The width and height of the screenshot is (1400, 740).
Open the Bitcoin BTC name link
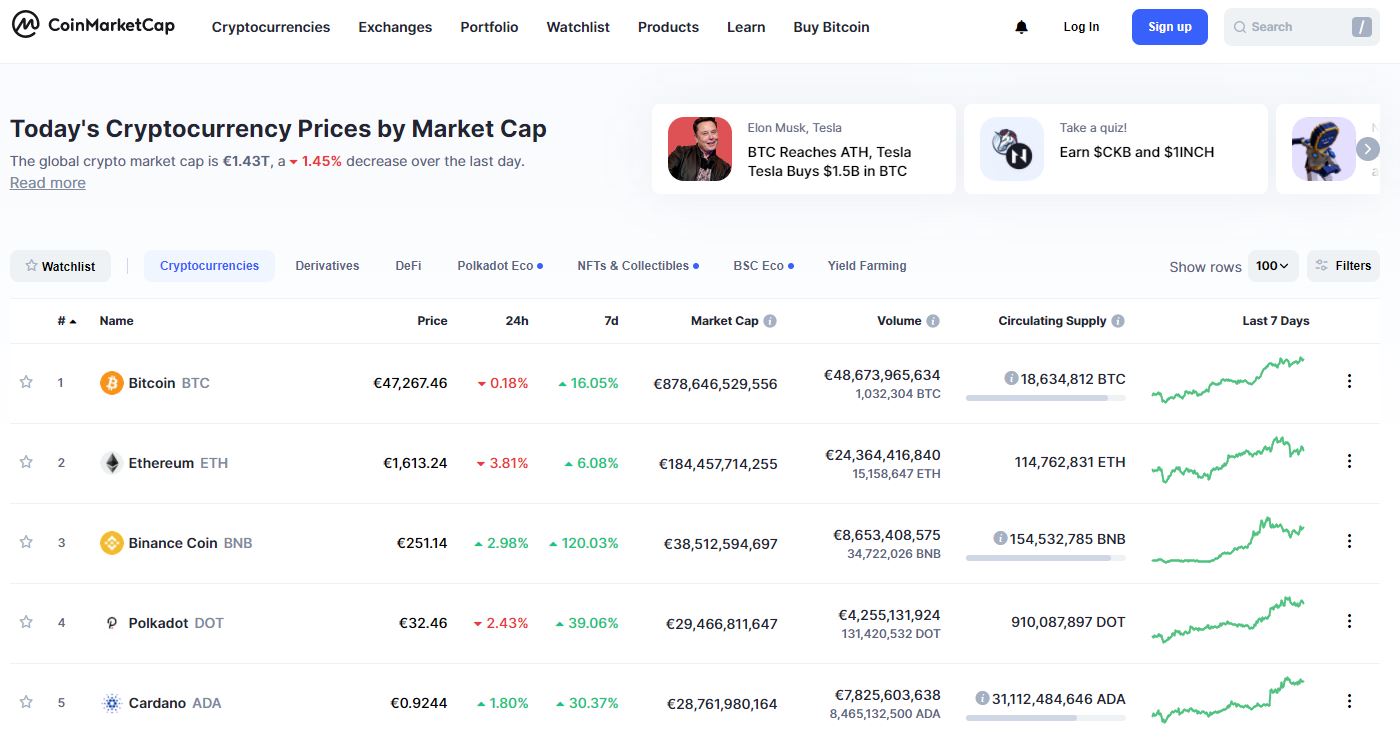155,383
